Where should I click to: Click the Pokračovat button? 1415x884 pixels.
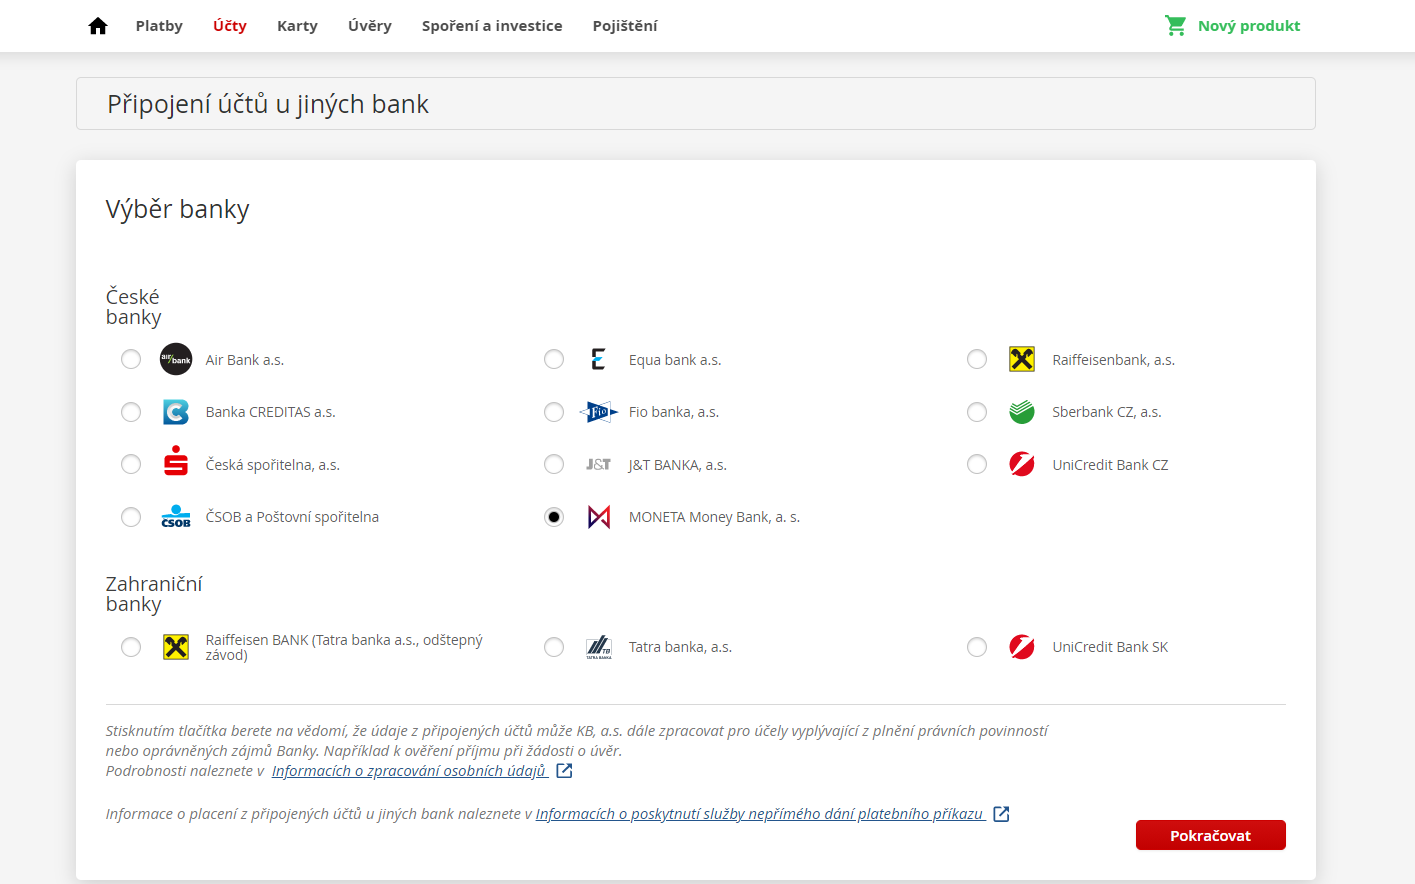1211,835
